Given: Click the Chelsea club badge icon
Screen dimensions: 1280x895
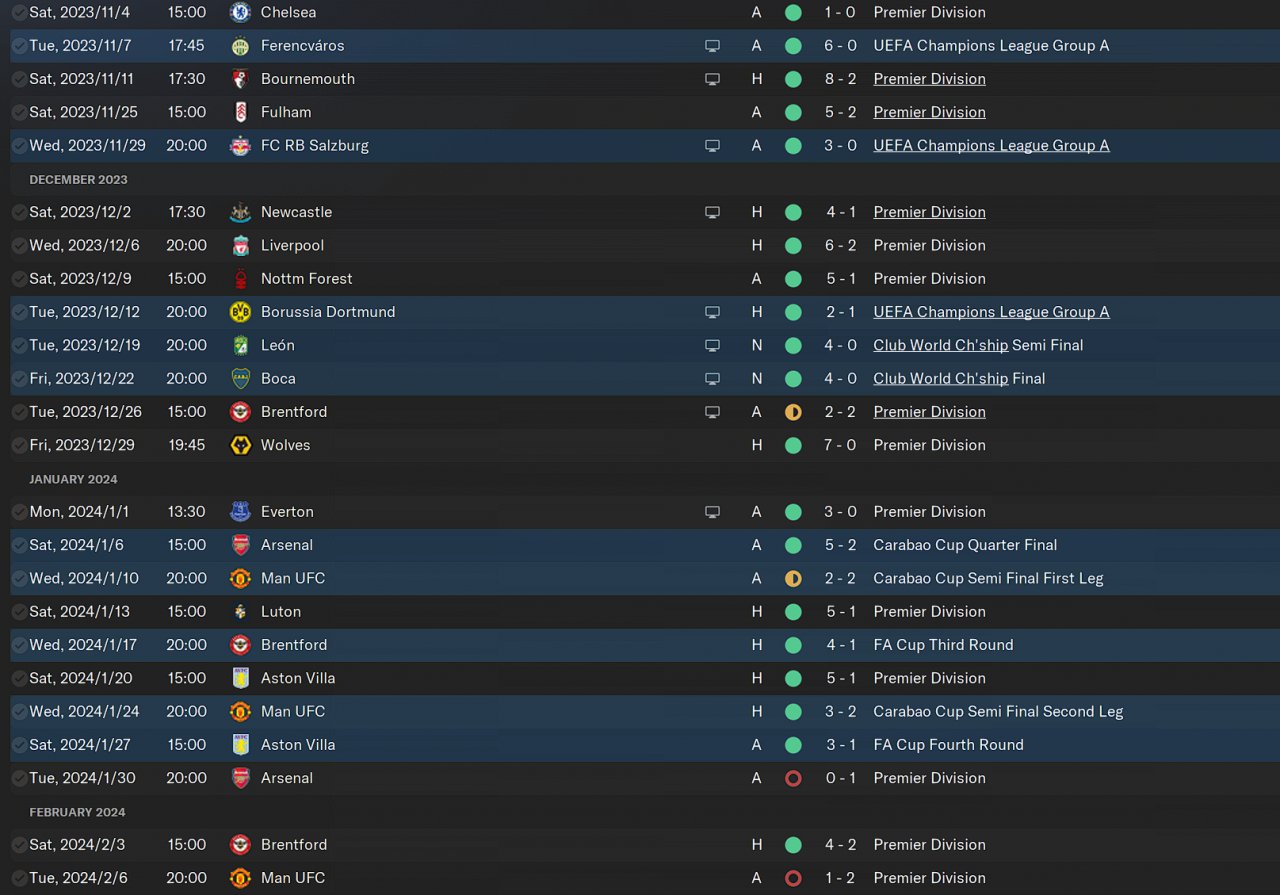Looking at the screenshot, I should point(240,12).
